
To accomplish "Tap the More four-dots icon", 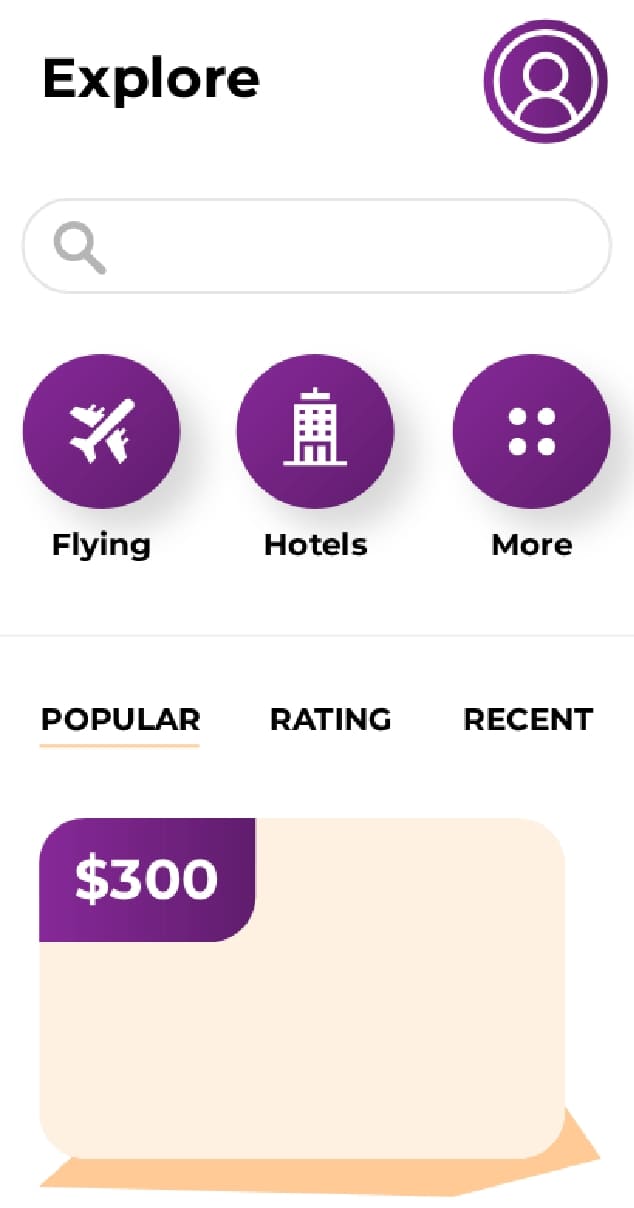I will click(x=531, y=431).
